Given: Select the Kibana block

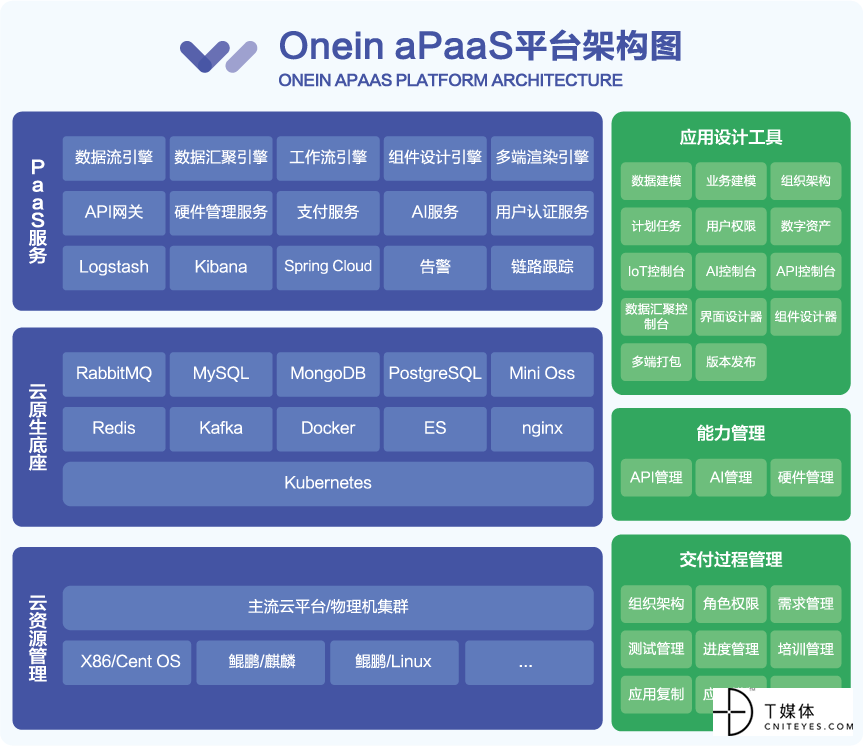Looking at the screenshot, I should (221, 268).
